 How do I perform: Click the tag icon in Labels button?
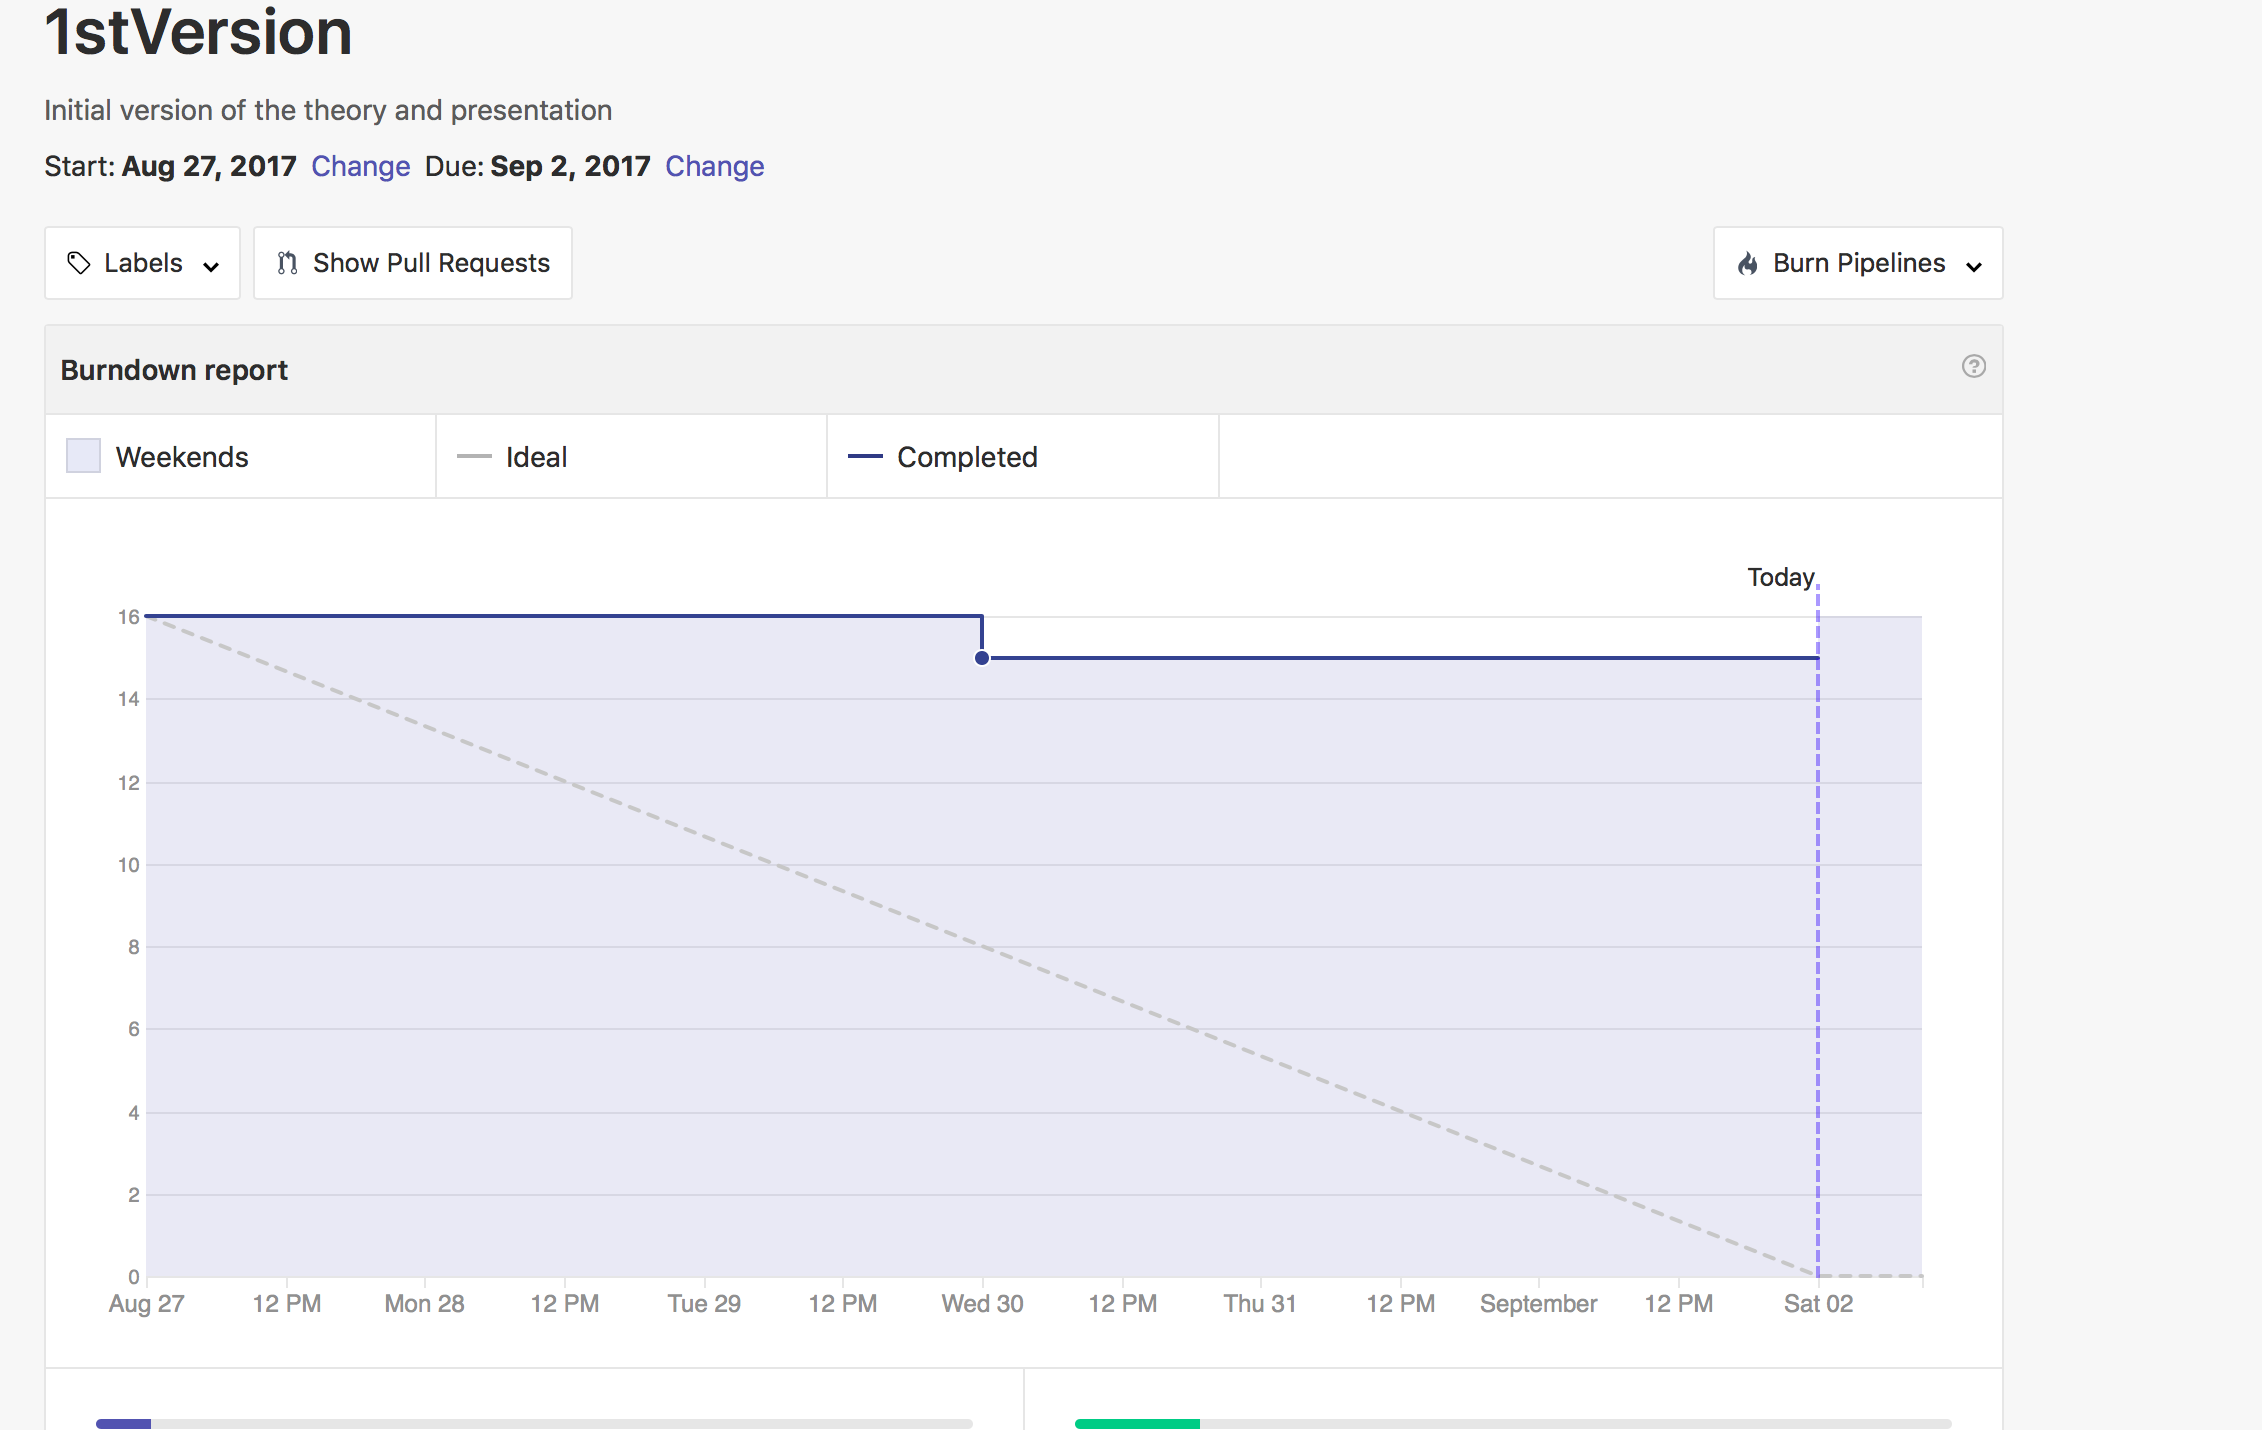coord(79,263)
